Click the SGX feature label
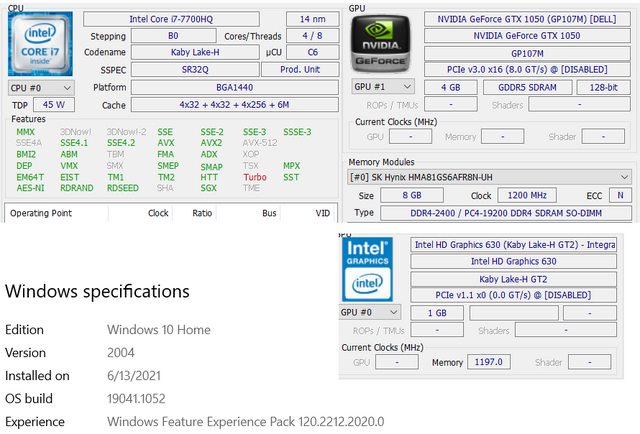 tap(208, 188)
